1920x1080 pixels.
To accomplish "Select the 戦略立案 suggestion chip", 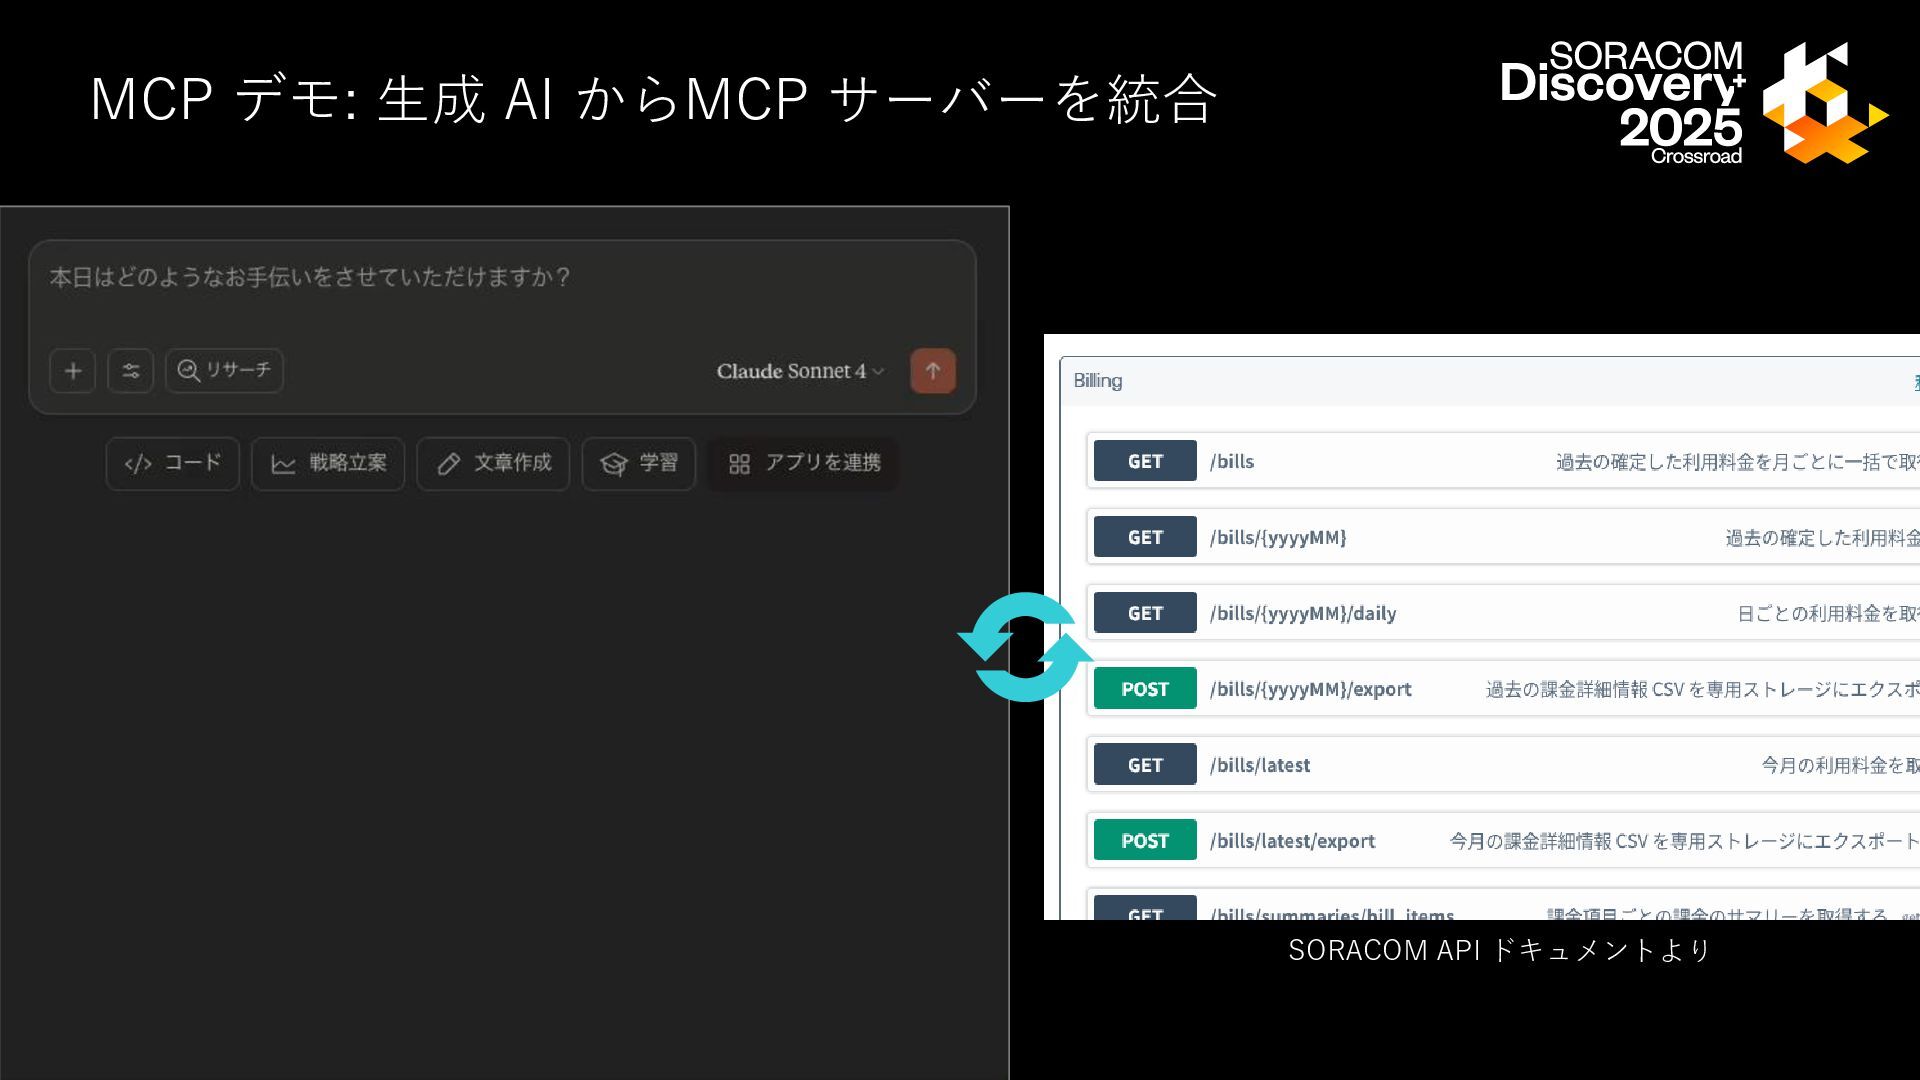I will pos(328,463).
